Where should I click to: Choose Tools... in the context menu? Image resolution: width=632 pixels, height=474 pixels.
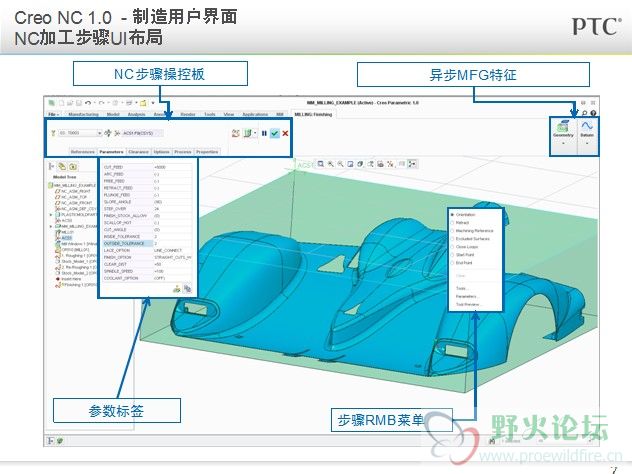[x=462, y=288]
